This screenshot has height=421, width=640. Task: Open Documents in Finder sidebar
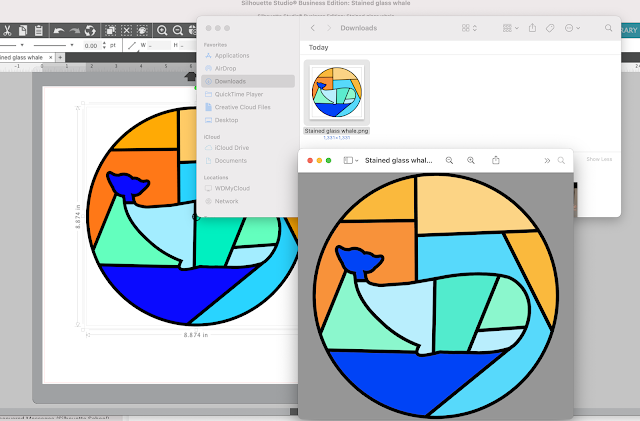pyautogui.click(x=248, y=161)
